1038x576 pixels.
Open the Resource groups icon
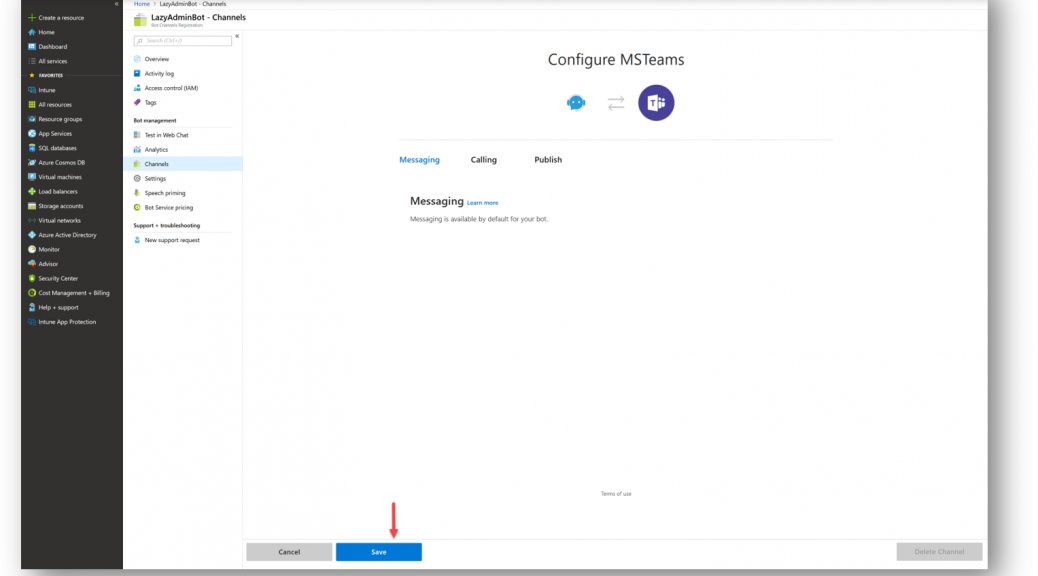[x=32, y=119]
